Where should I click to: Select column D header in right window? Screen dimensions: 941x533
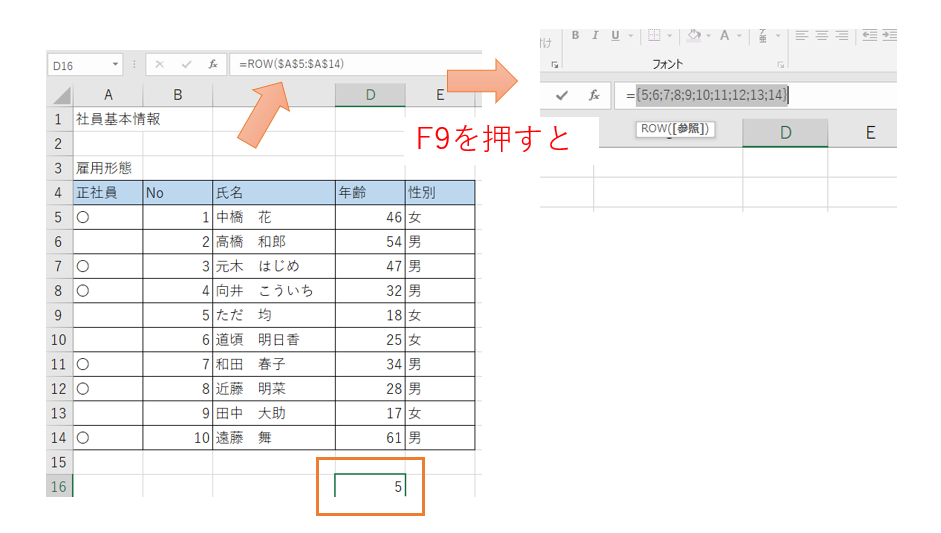(x=785, y=133)
